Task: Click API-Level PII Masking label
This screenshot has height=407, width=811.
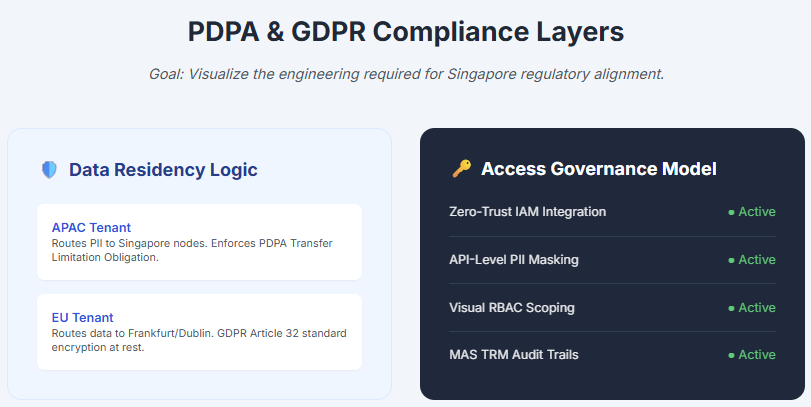Action: (514, 260)
